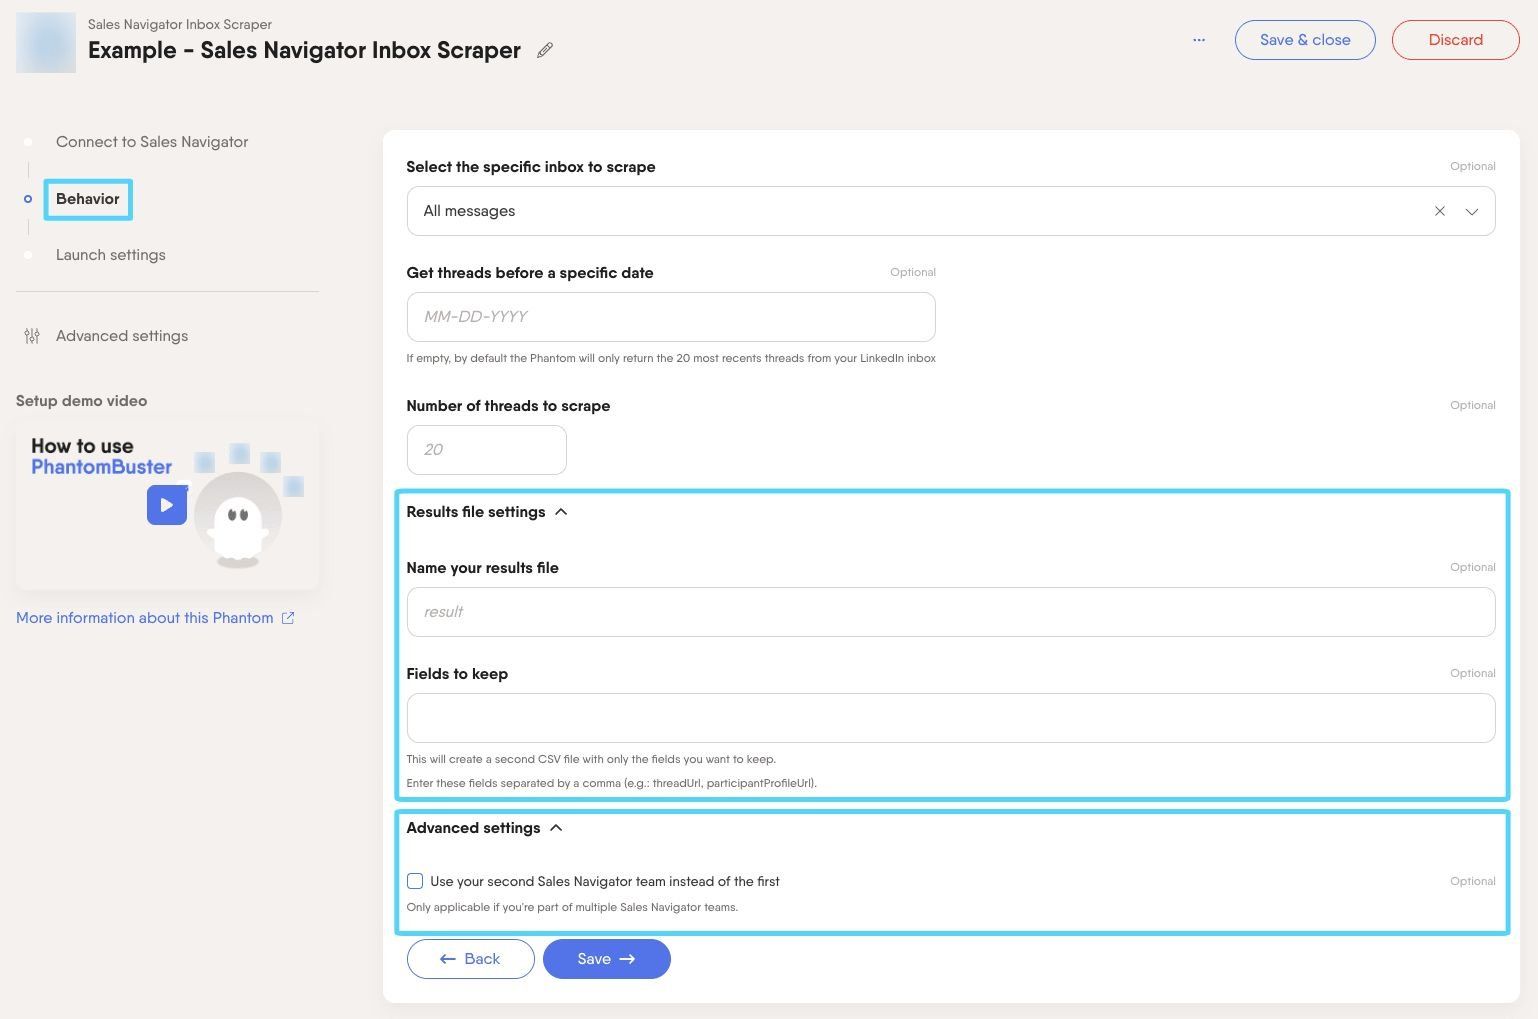Click the Advanced settings sliders icon in sidebar

coord(32,336)
